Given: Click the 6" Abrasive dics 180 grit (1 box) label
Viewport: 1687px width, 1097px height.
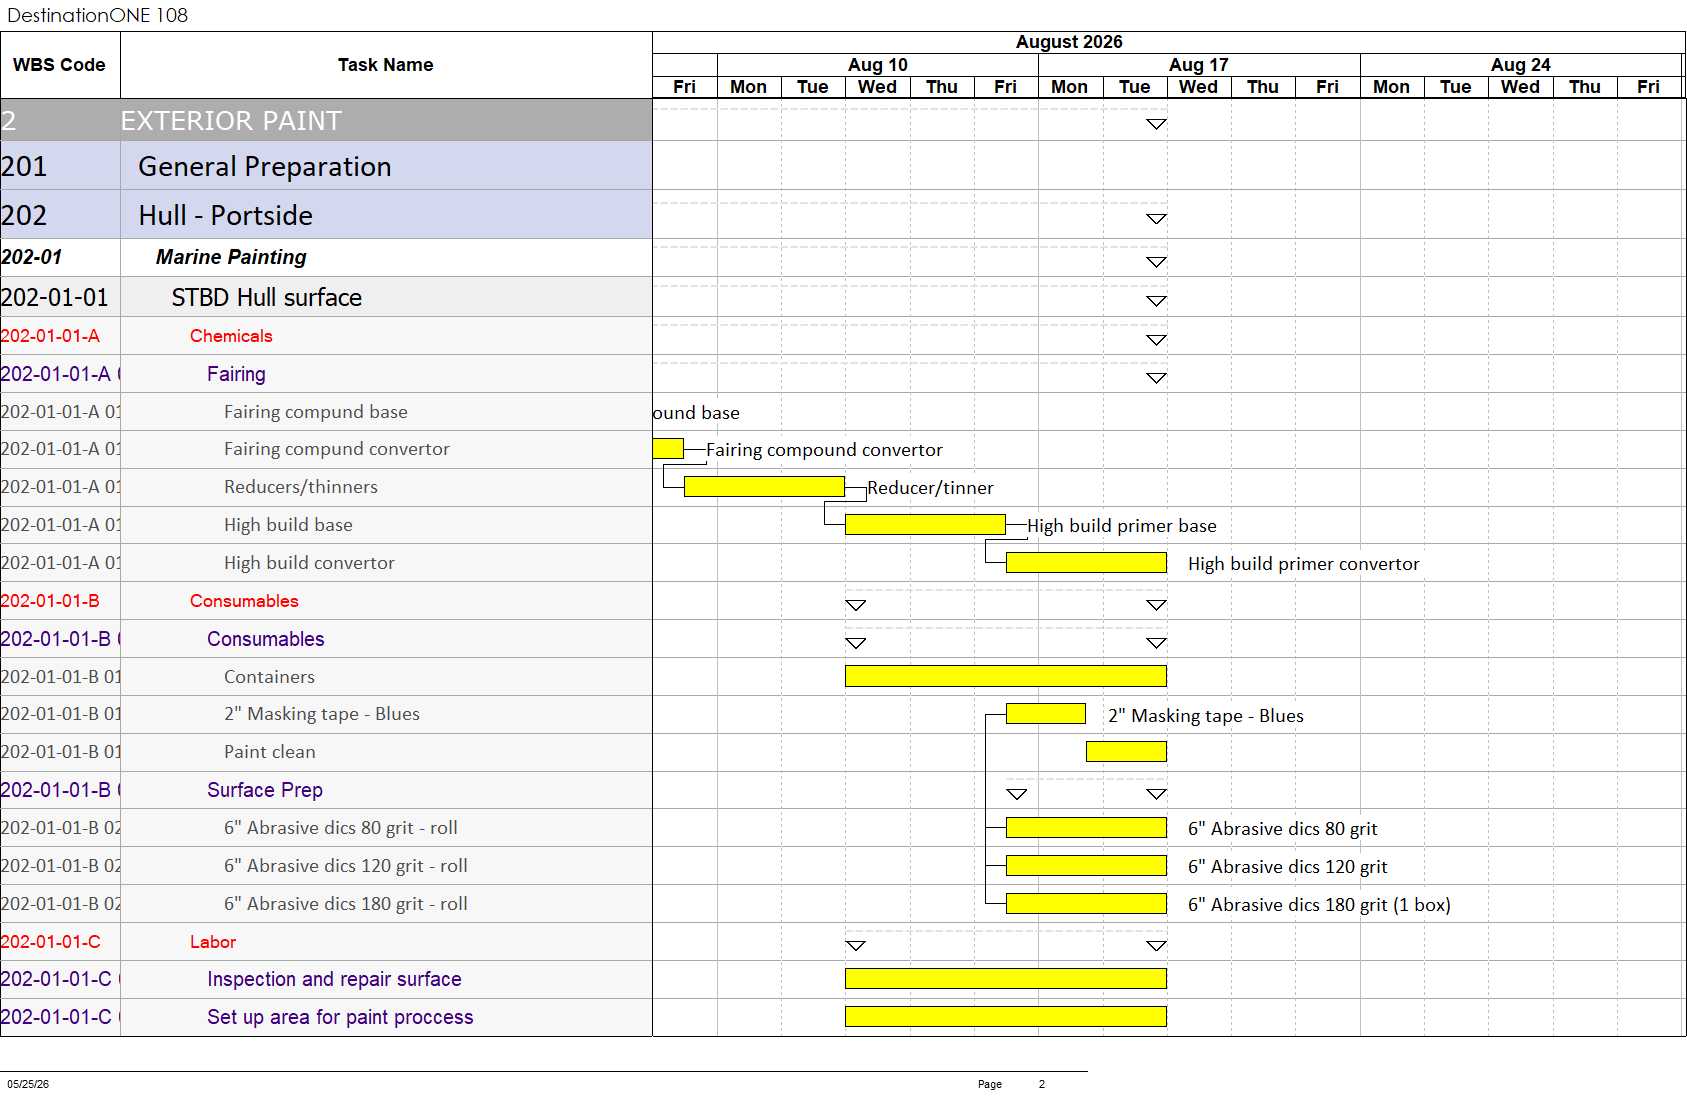Looking at the screenshot, I should pyautogui.click(x=1319, y=905).
